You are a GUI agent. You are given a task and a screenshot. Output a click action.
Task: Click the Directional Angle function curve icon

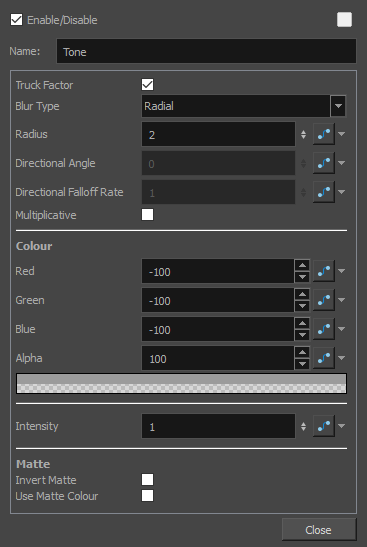pos(324,163)
